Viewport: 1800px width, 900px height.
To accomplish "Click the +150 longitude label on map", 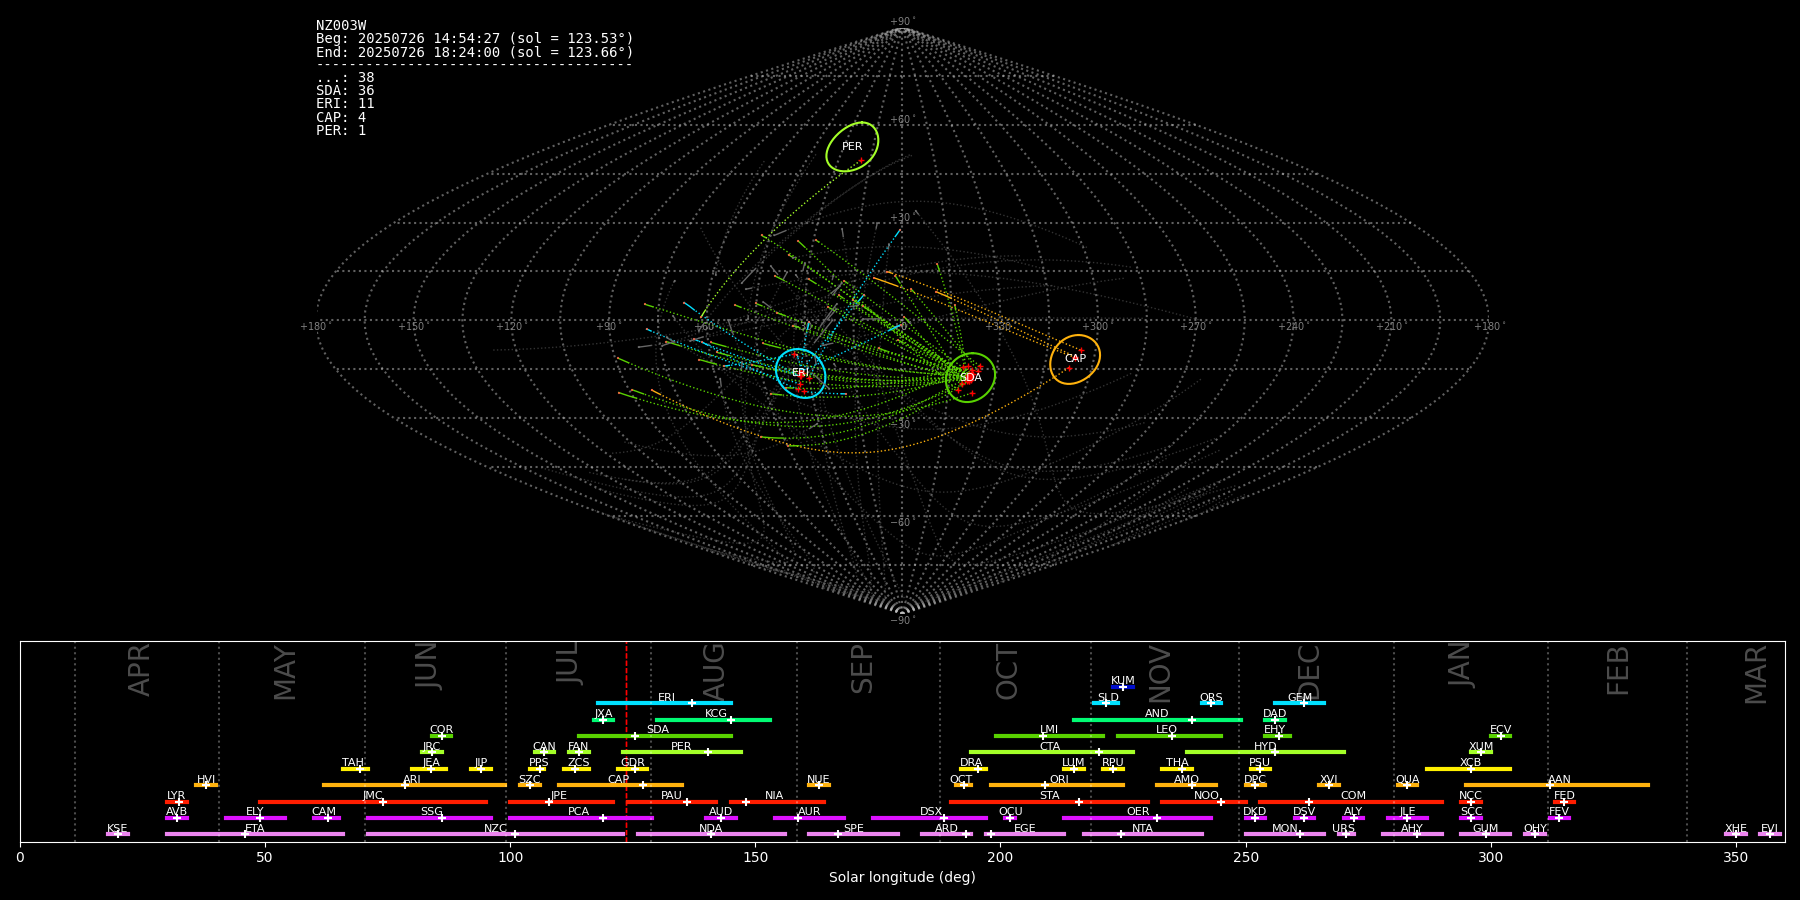I will [411, 327].
